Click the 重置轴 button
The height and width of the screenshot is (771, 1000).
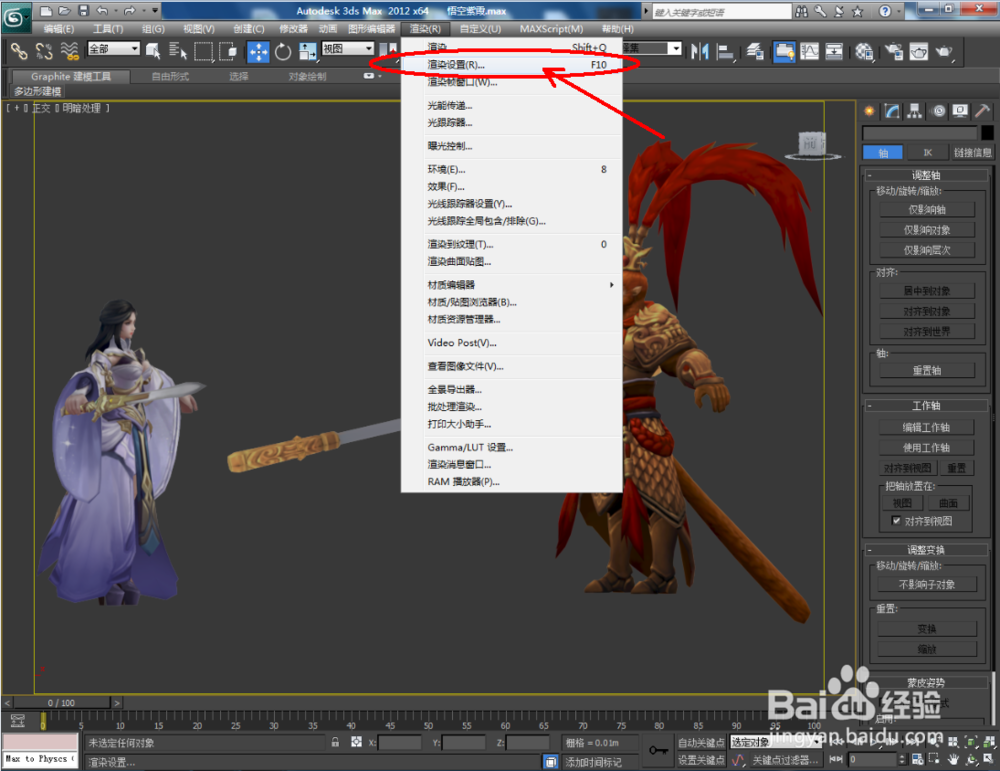tap(927, 371)
